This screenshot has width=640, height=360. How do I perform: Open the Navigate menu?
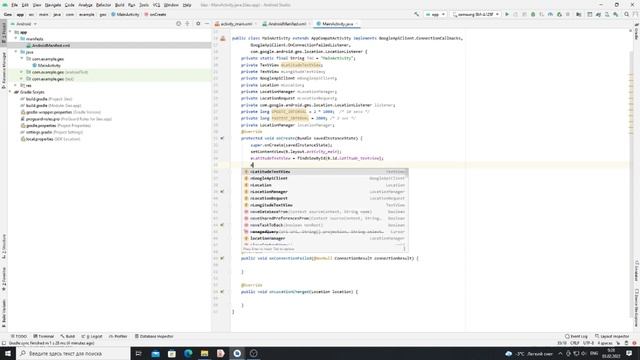(53, 5)
